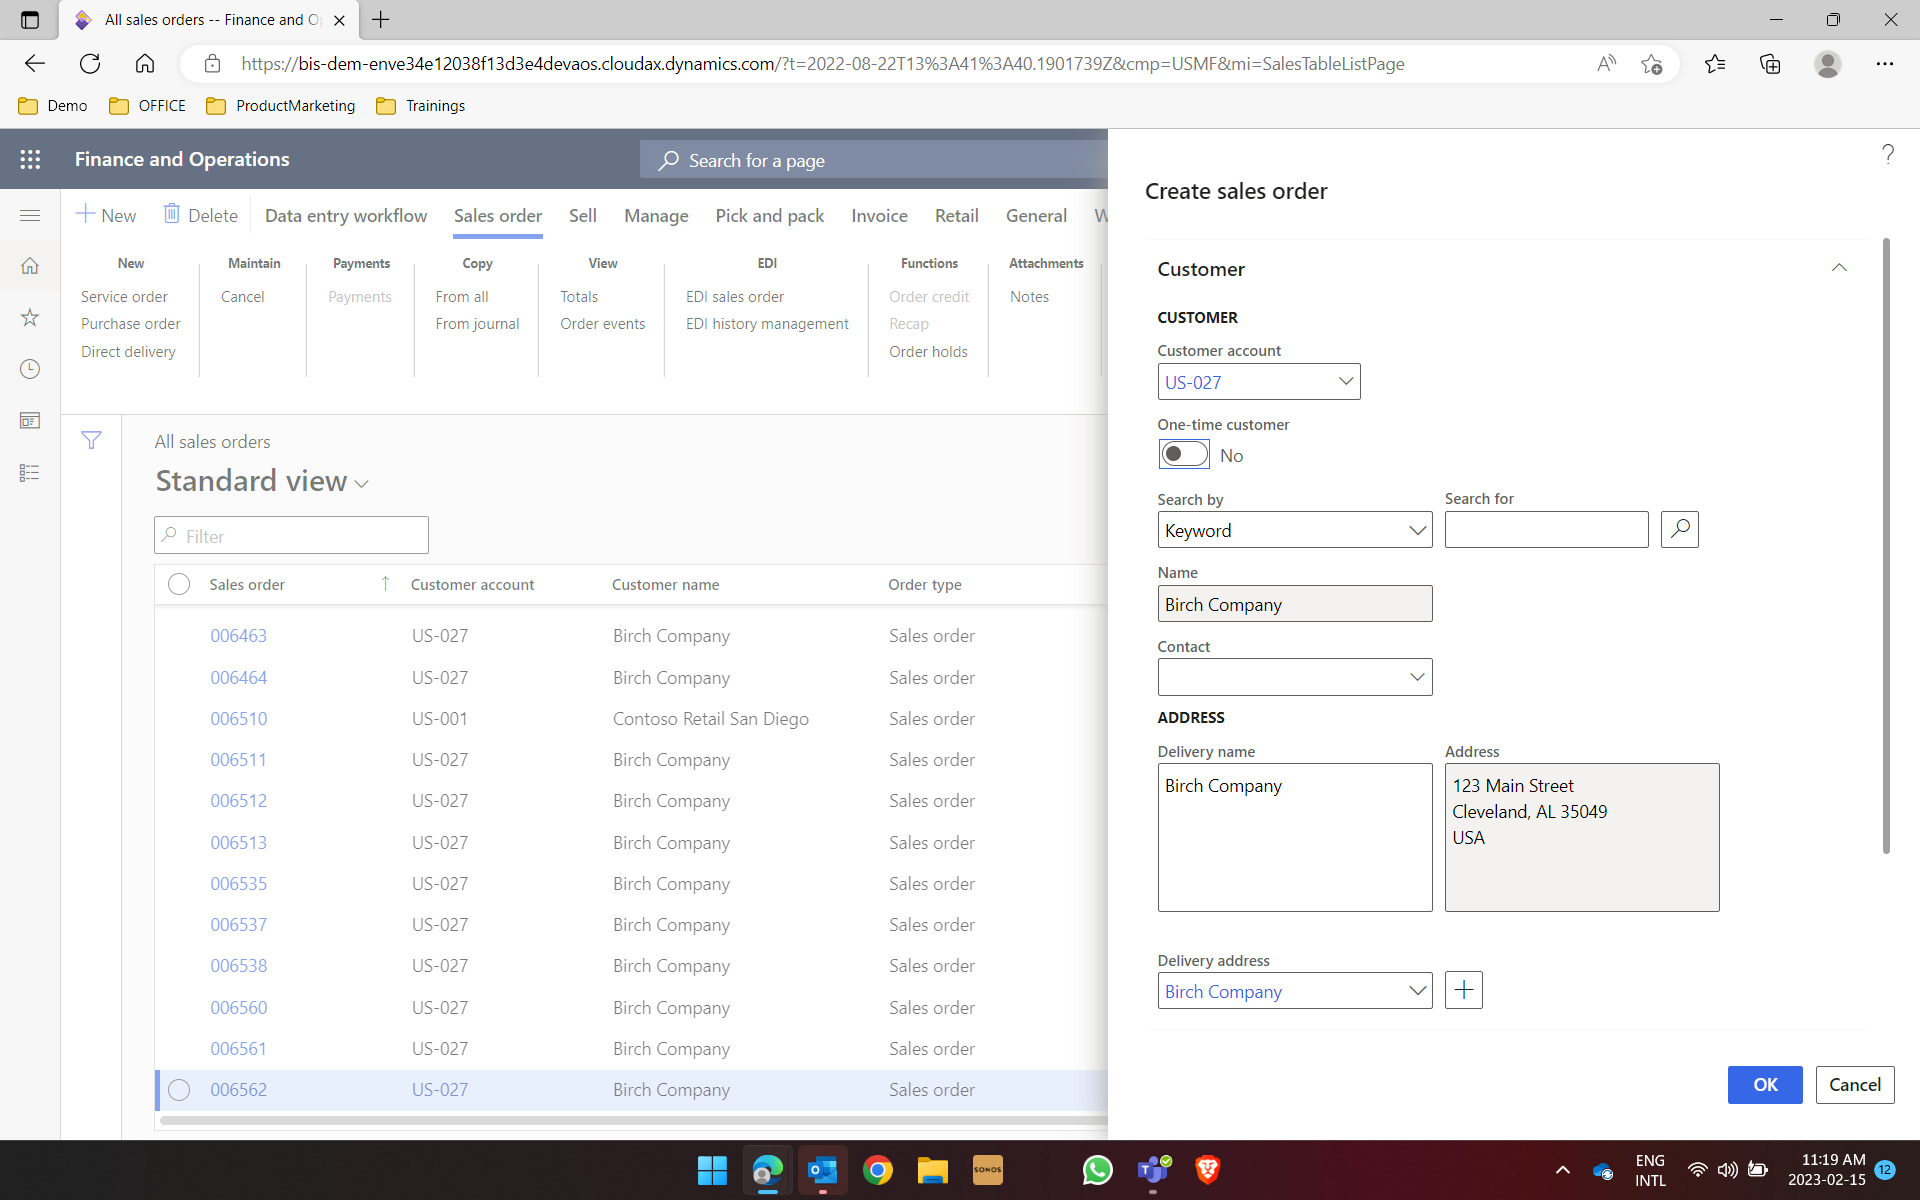1920x1200 pixels.
Task: Click EDI history management
Action: coord(767,324)
